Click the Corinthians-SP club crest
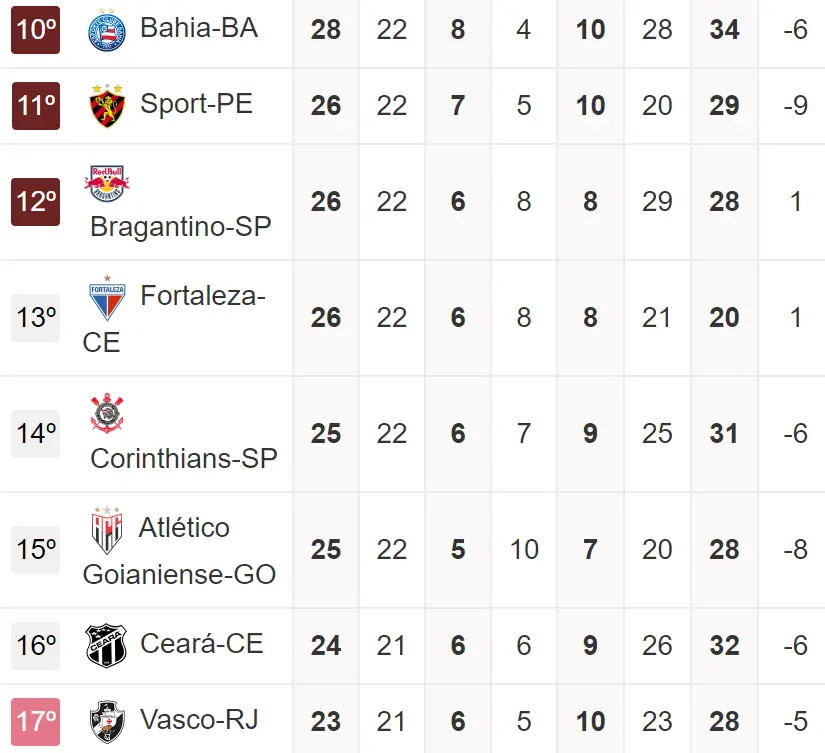 pyautogui.click(x=107, y=414)
